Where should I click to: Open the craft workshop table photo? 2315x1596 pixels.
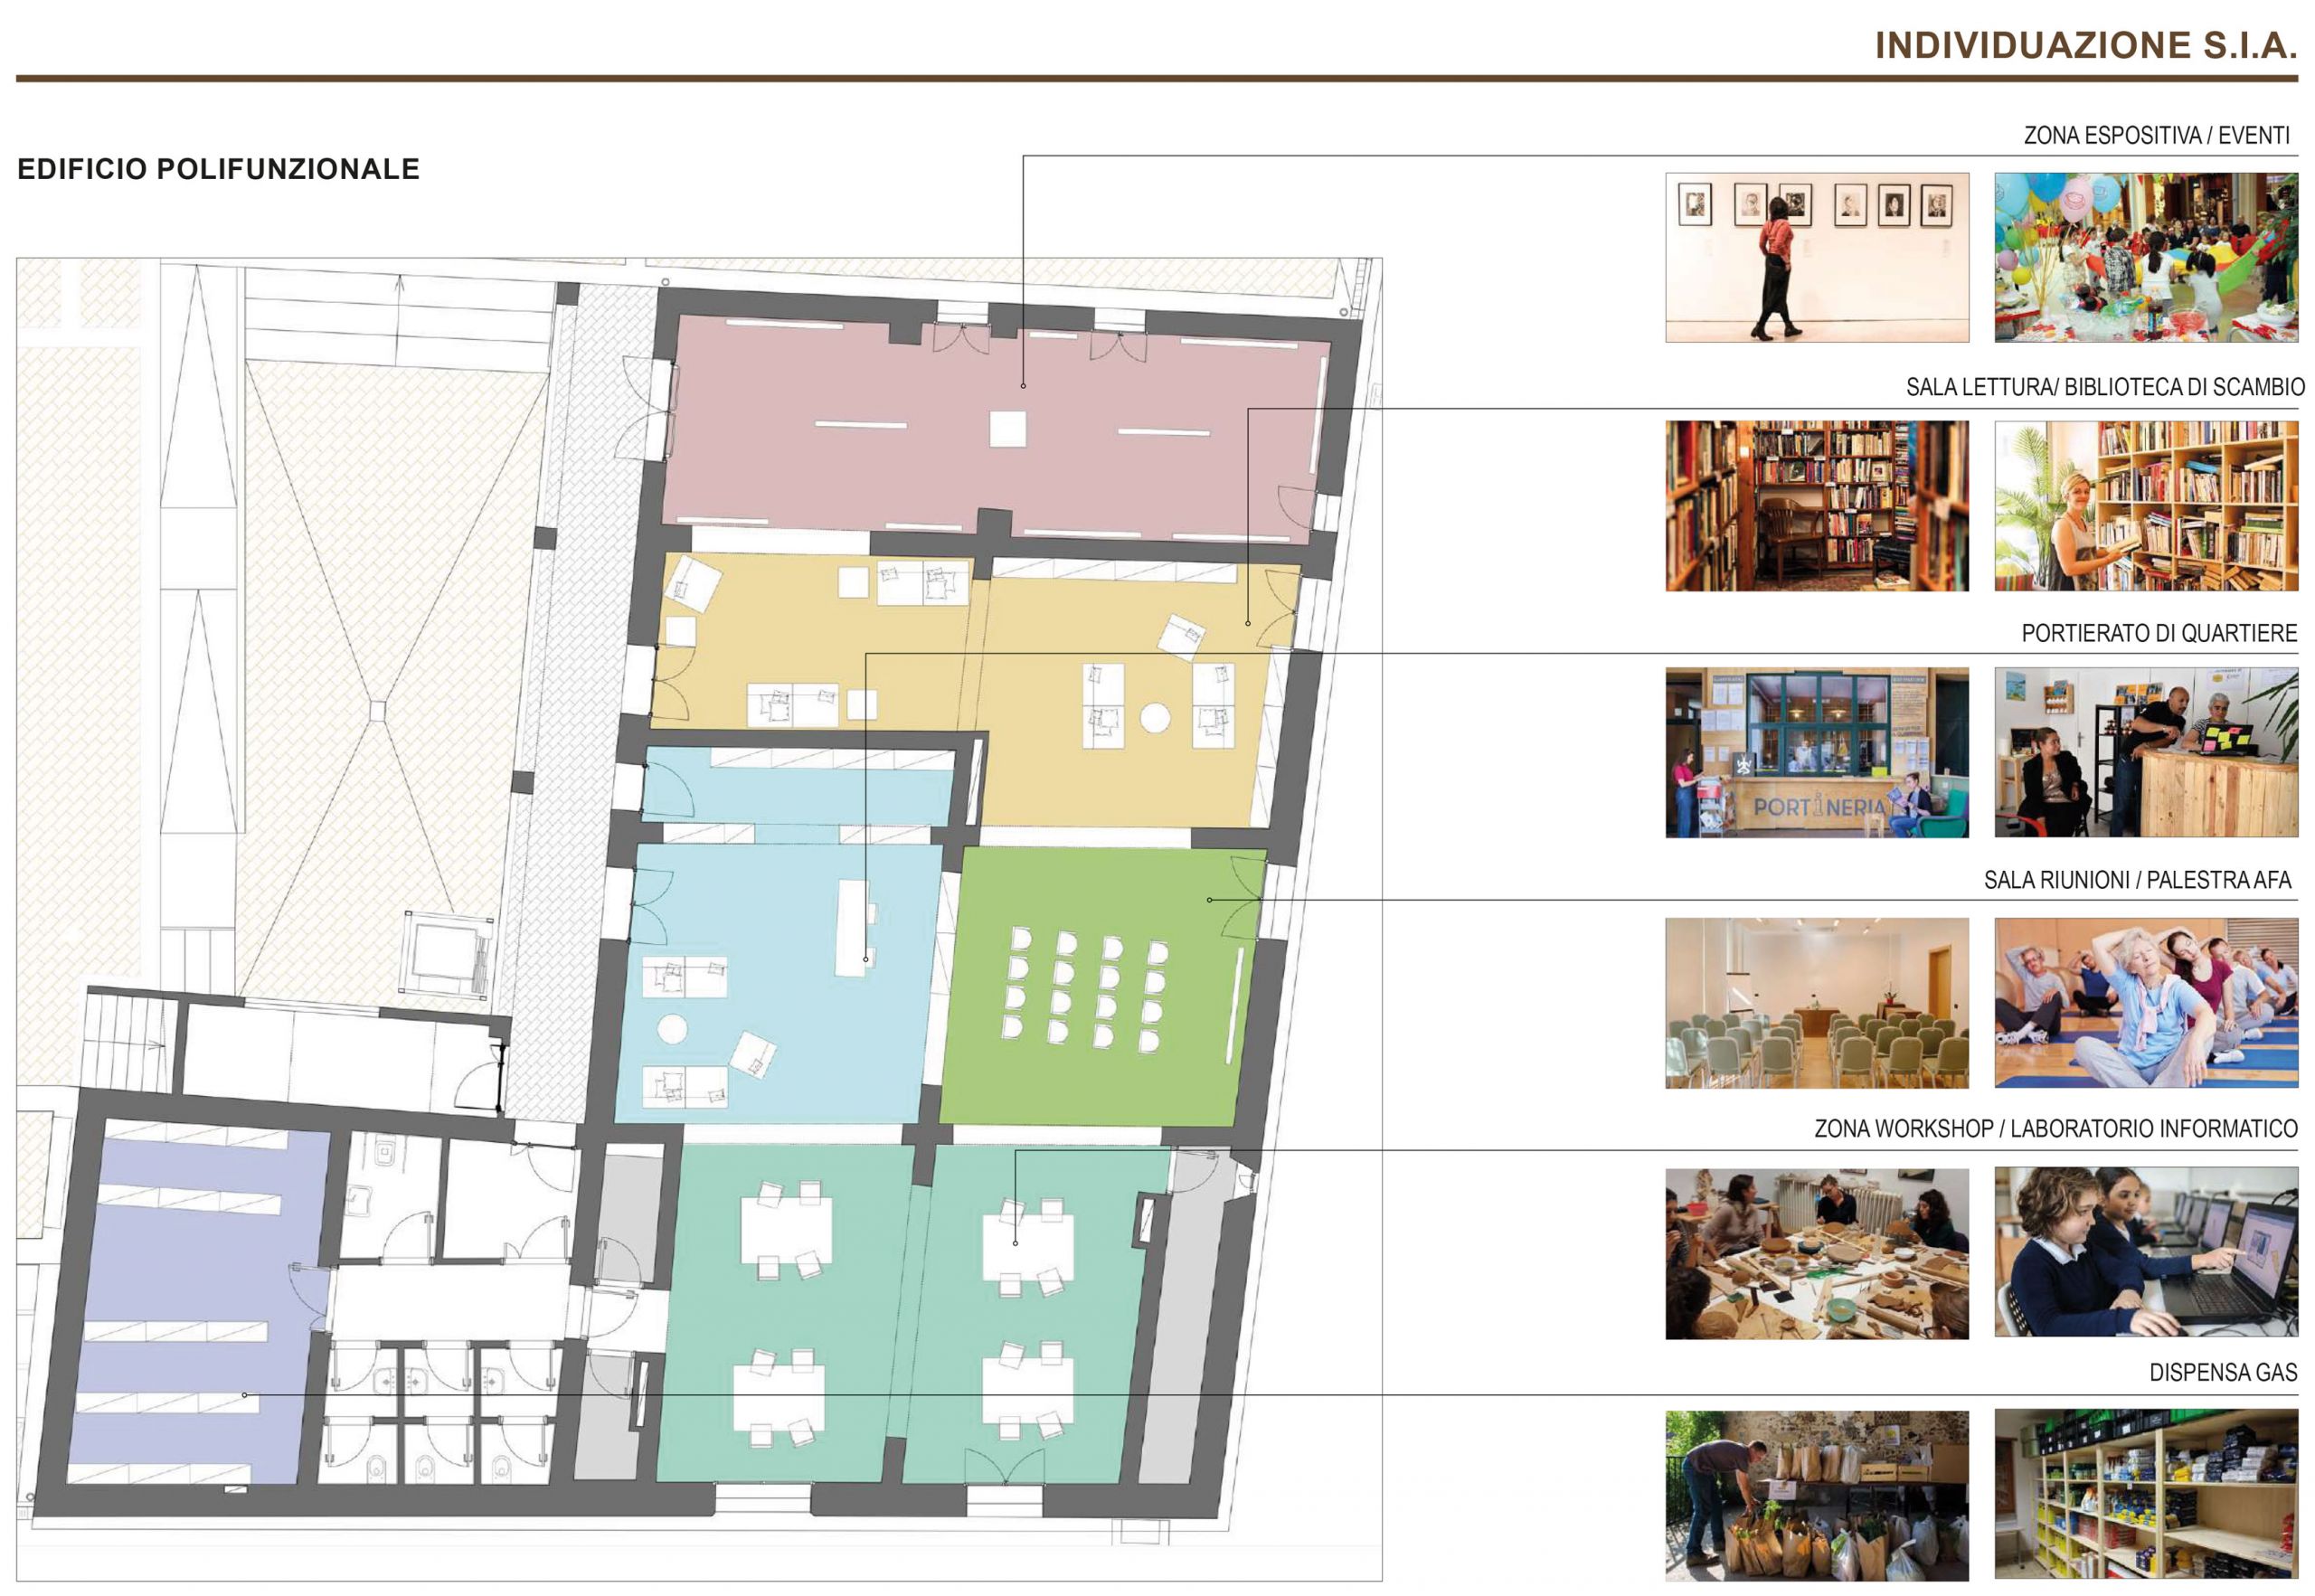[1816, 1253]
